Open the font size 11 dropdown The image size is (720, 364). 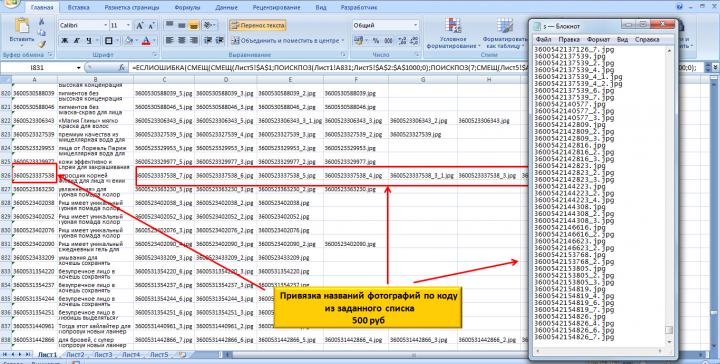pos(128,25)
